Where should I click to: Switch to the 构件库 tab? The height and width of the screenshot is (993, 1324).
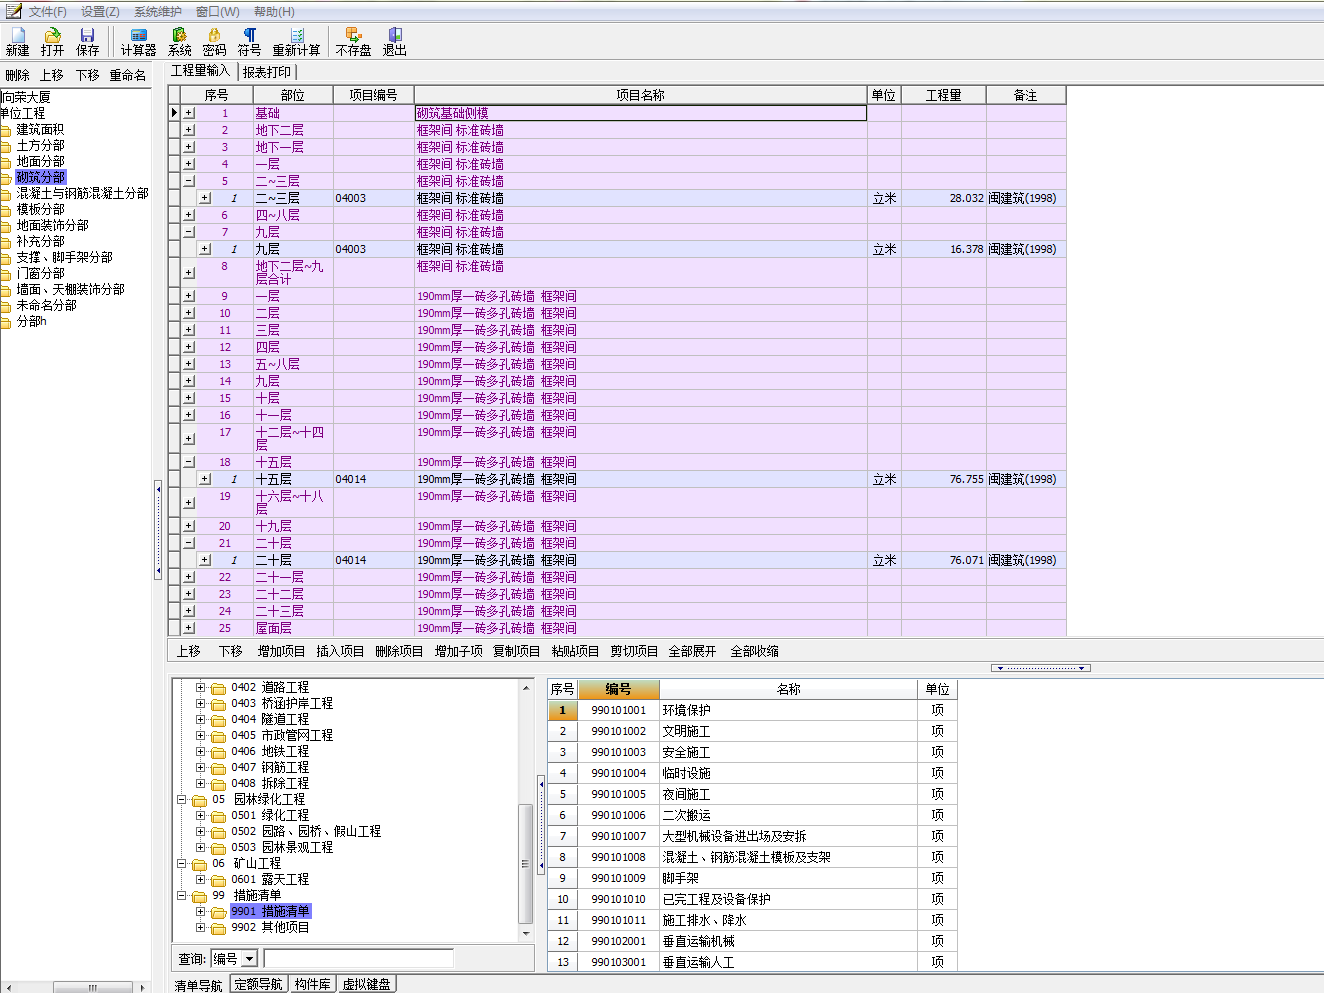coord(312,984)
